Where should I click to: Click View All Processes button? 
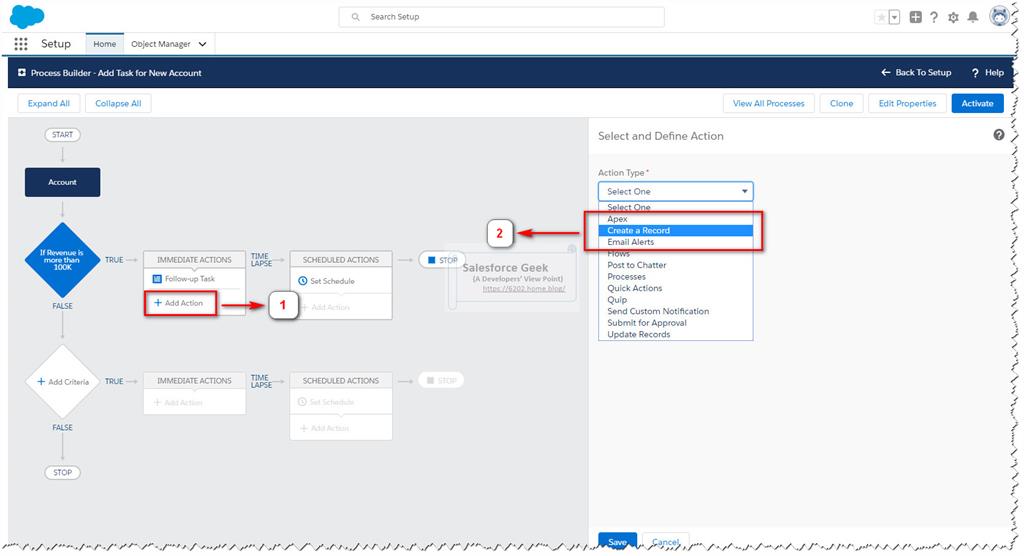769,103
